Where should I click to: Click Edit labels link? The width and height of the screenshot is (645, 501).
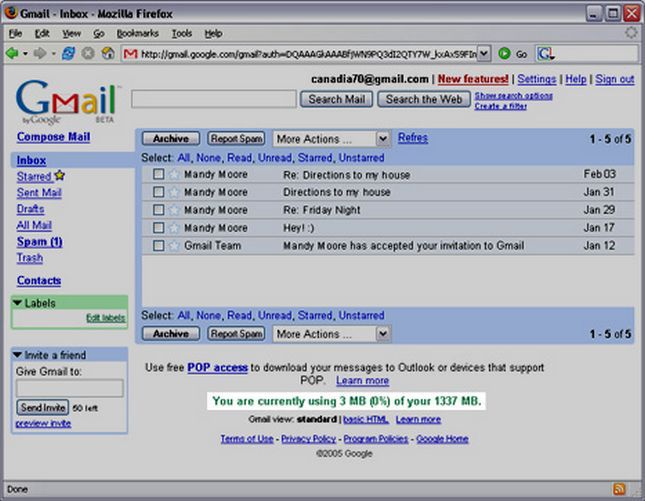[x=105, y=318]
